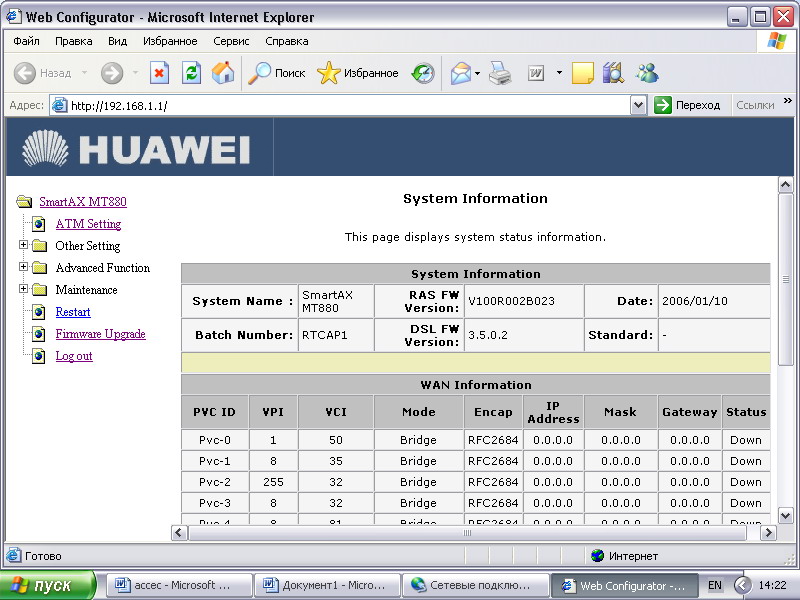
Task: Expand the toolbar overflow chevron near Ссылки
Action: [x=788, y=101]
